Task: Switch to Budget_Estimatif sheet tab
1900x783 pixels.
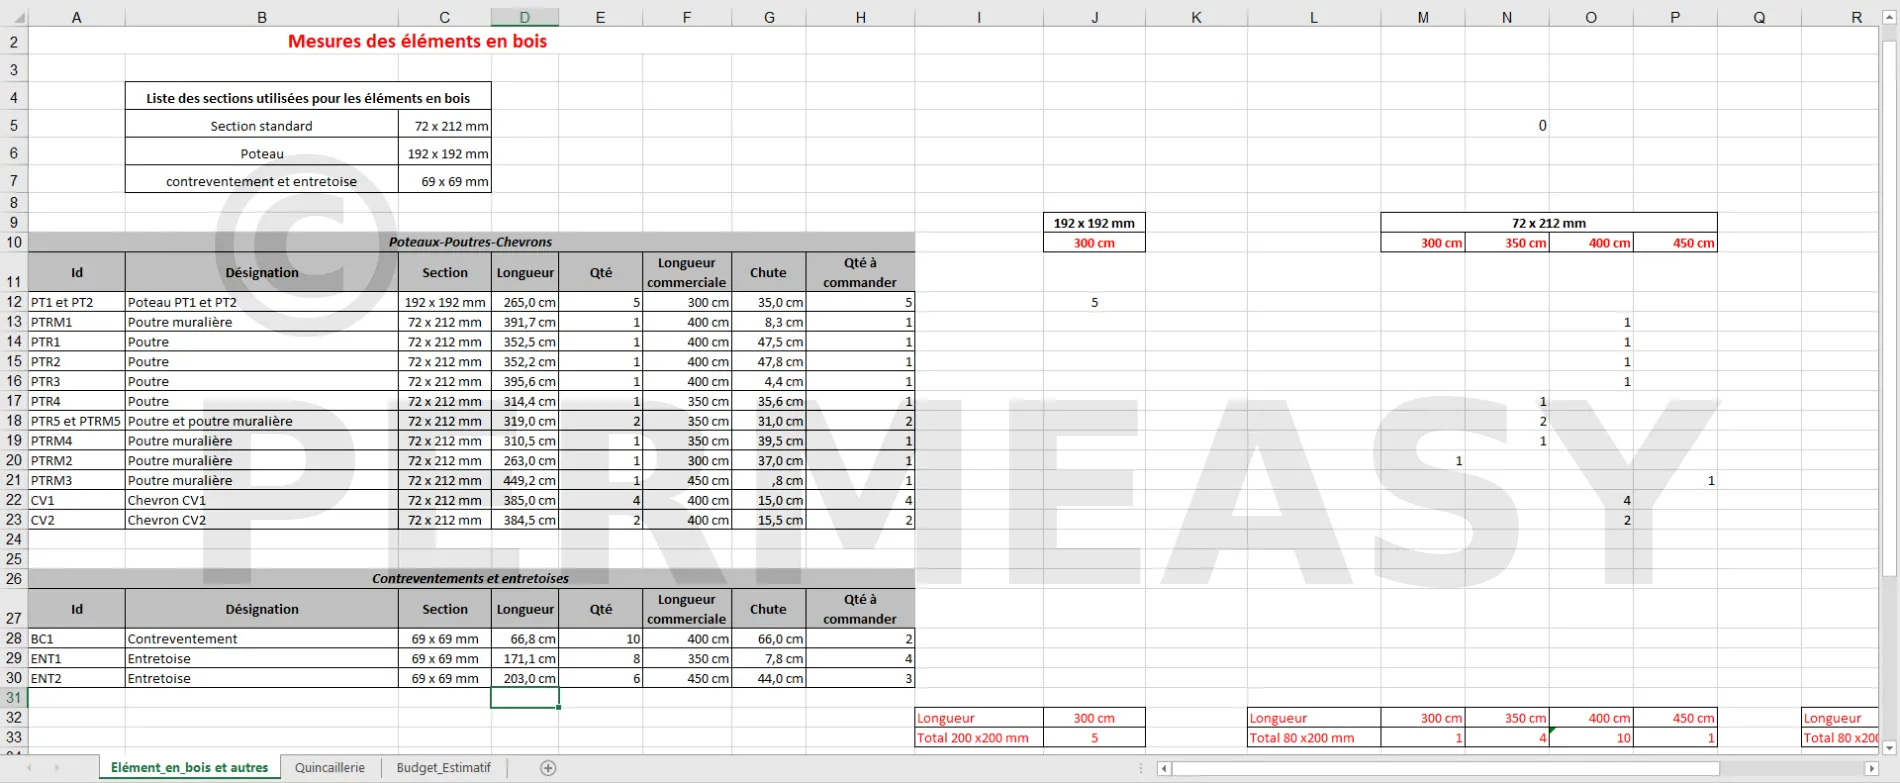Action: tap(444, 768)
